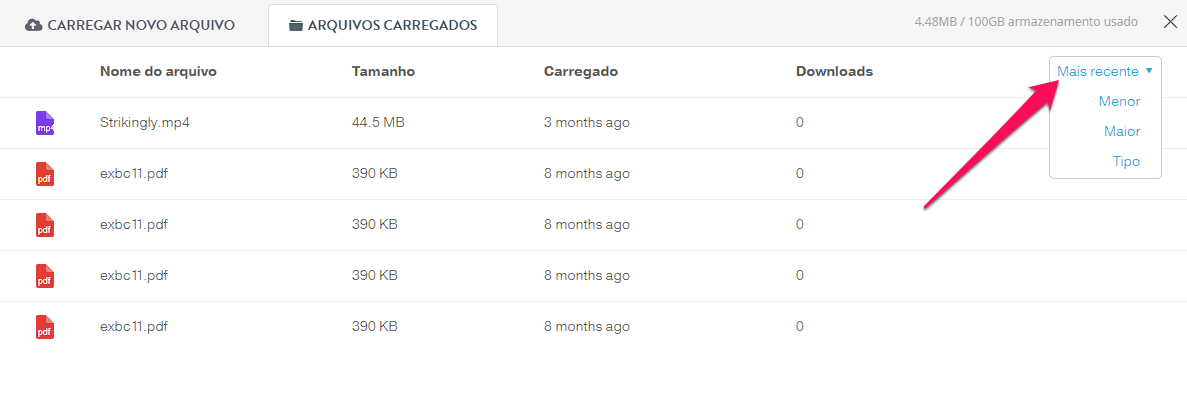
Task: Sort files by Maior
Action: pyautogui.click(x=1122, y=132)
